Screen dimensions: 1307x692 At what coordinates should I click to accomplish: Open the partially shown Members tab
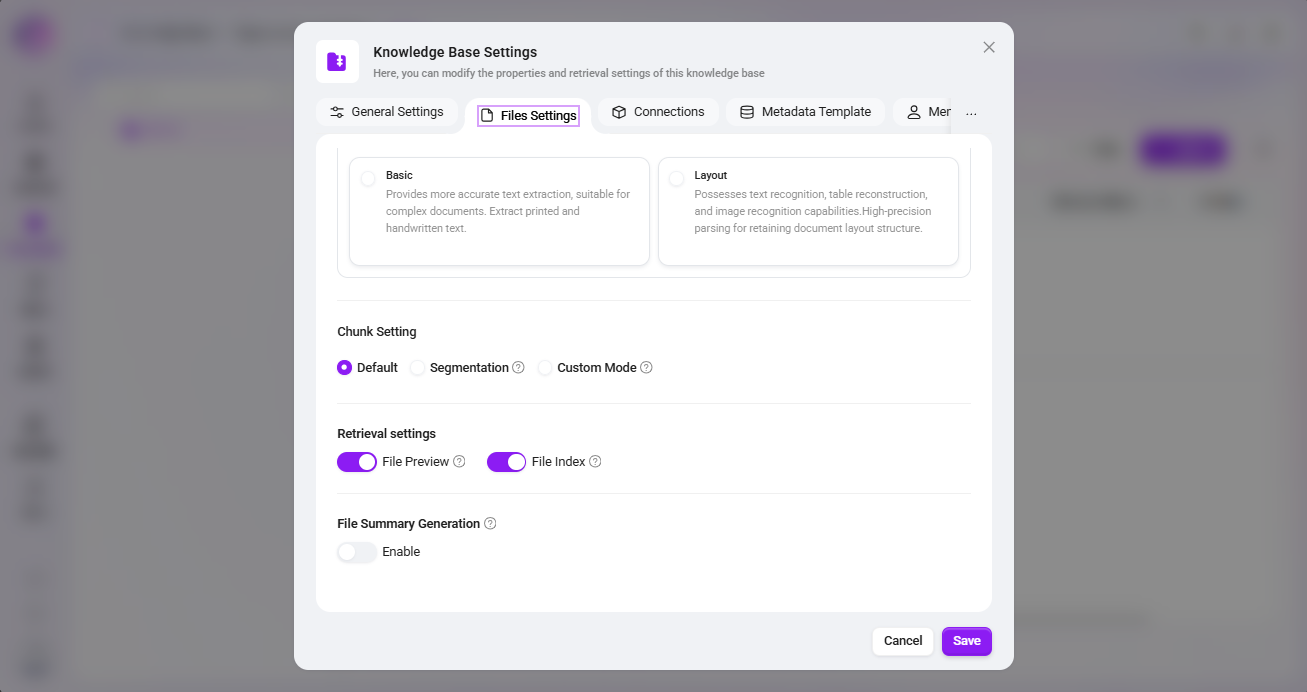tap(927, 112)
